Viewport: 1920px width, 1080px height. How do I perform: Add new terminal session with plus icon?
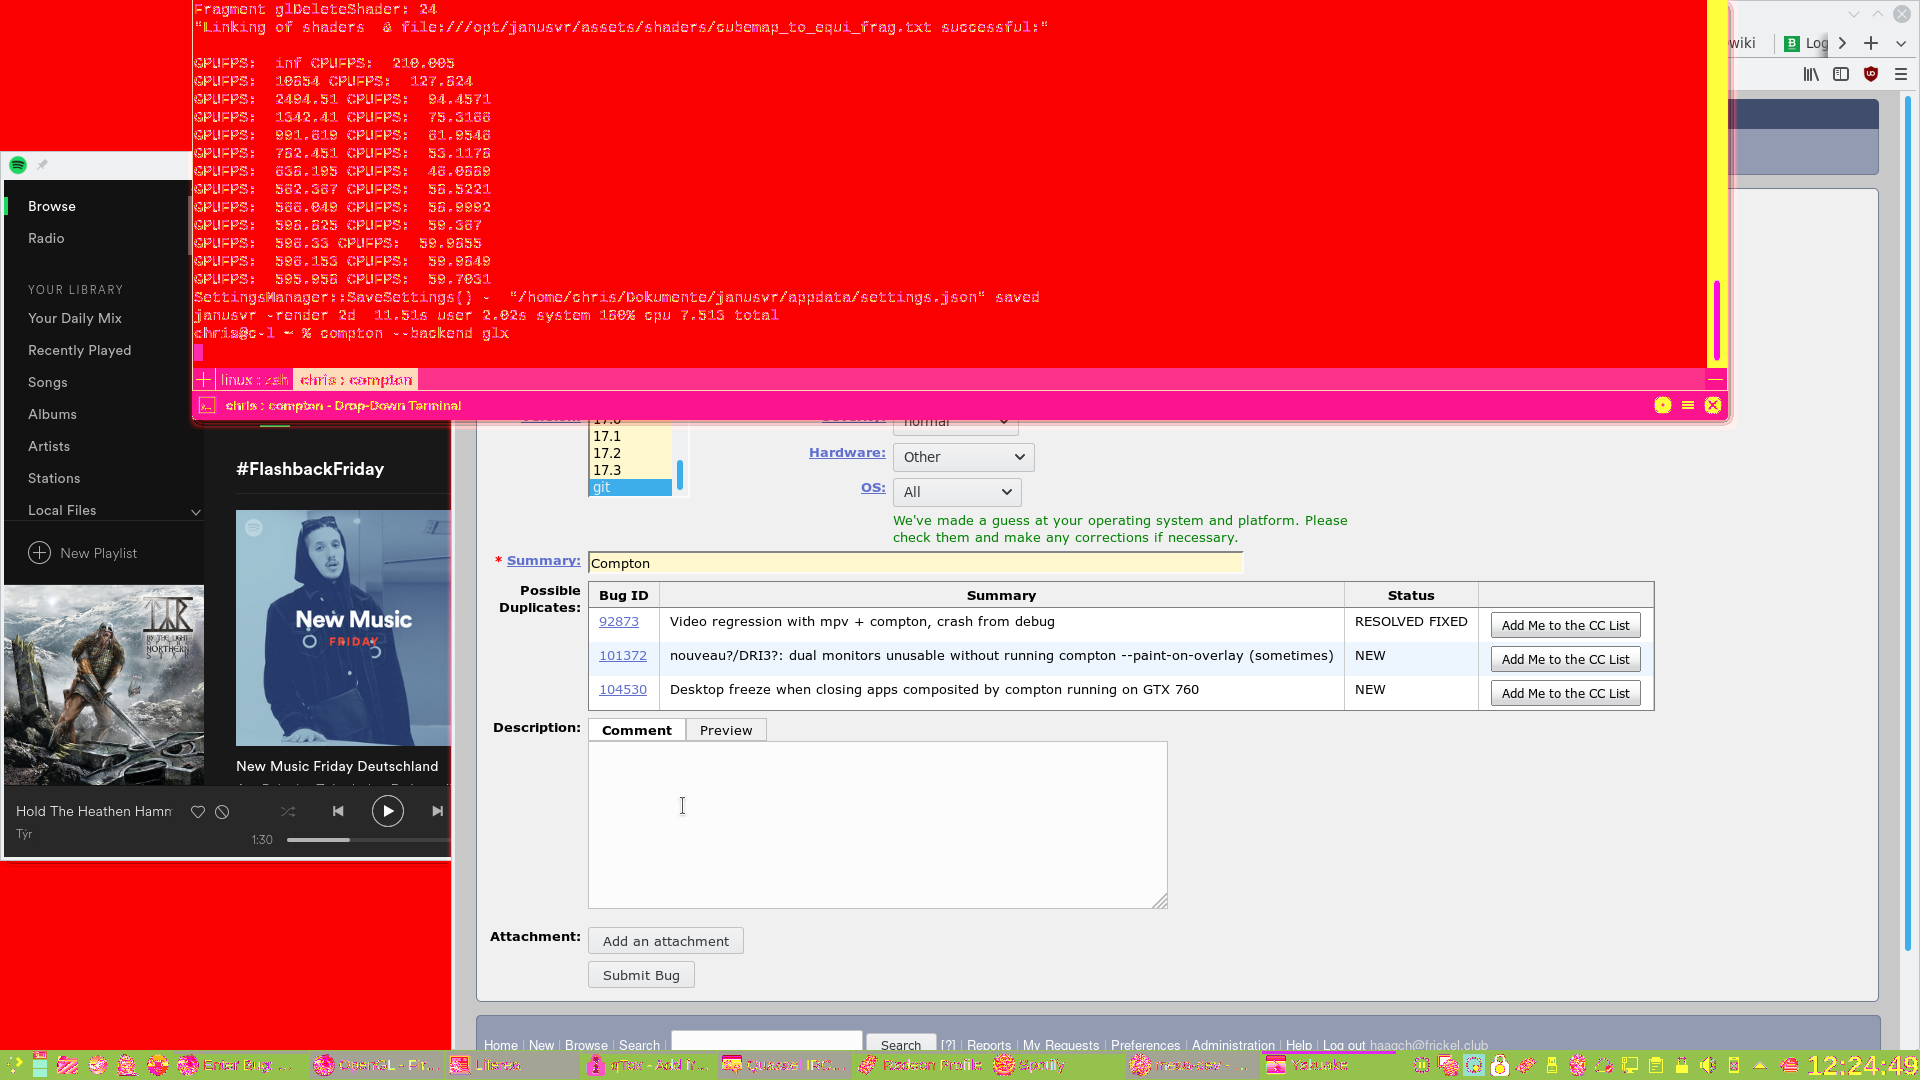click(204, 380)
